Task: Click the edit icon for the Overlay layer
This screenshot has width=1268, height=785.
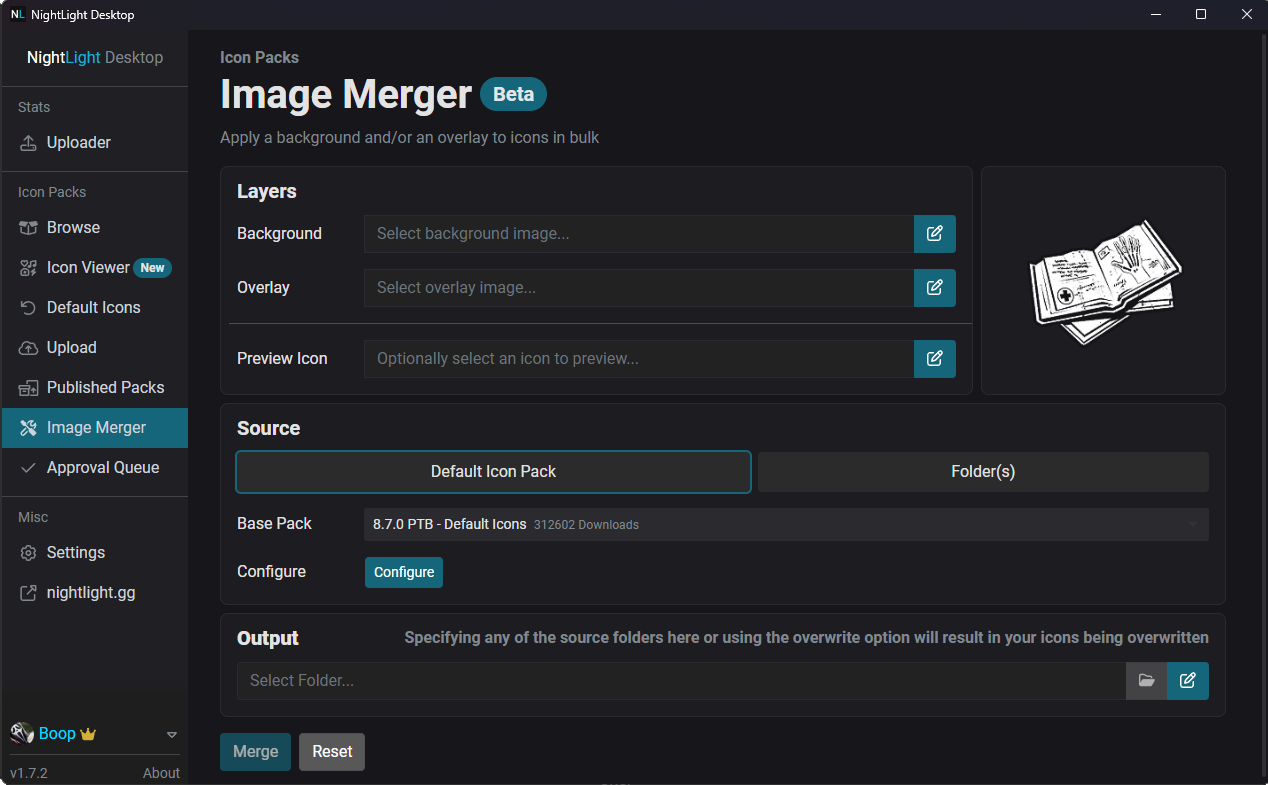Action: click(x=934, y=287)
